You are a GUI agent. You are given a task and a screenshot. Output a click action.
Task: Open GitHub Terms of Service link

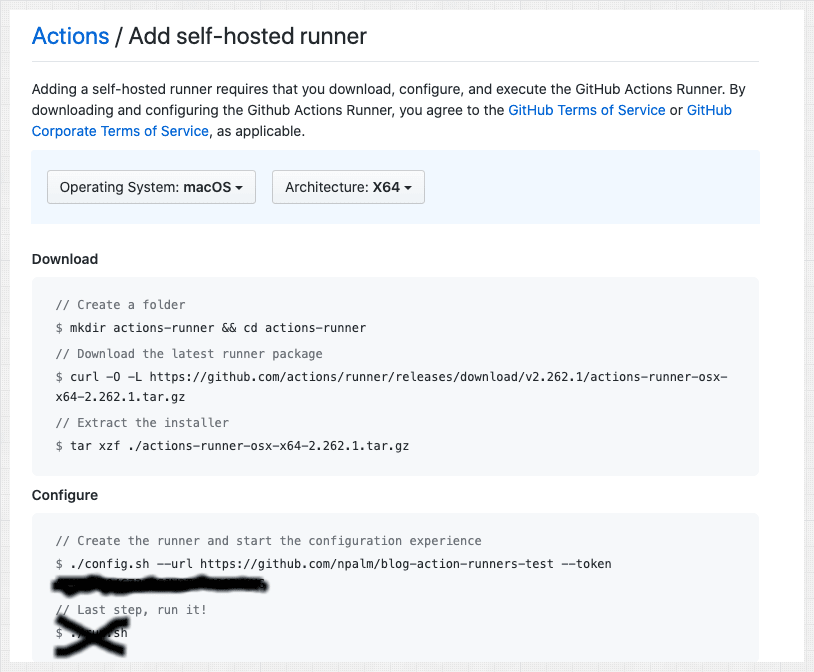587,110
